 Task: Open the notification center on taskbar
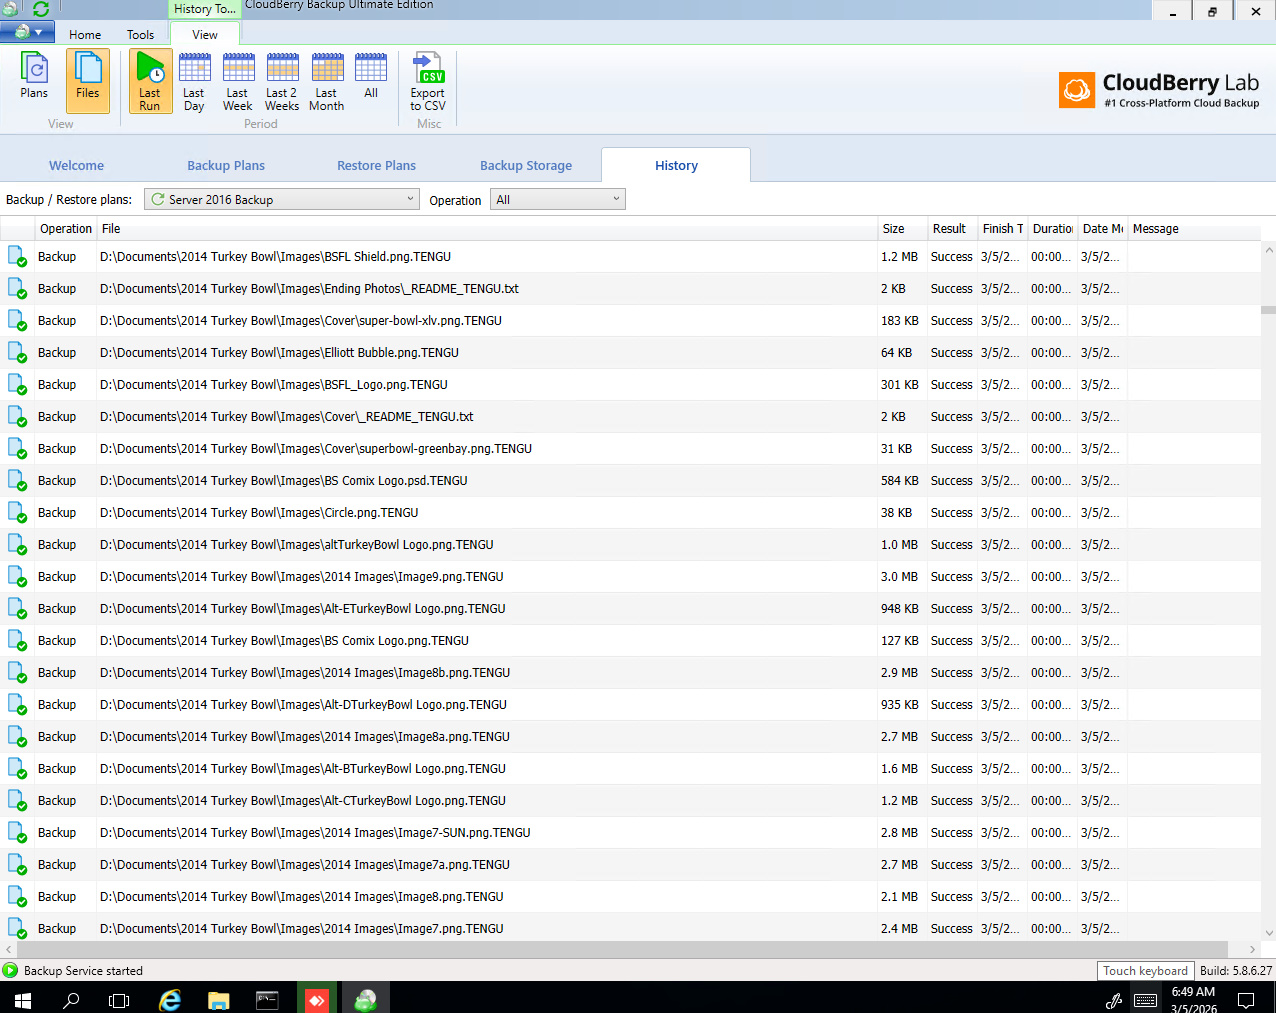pos(1246,999)
